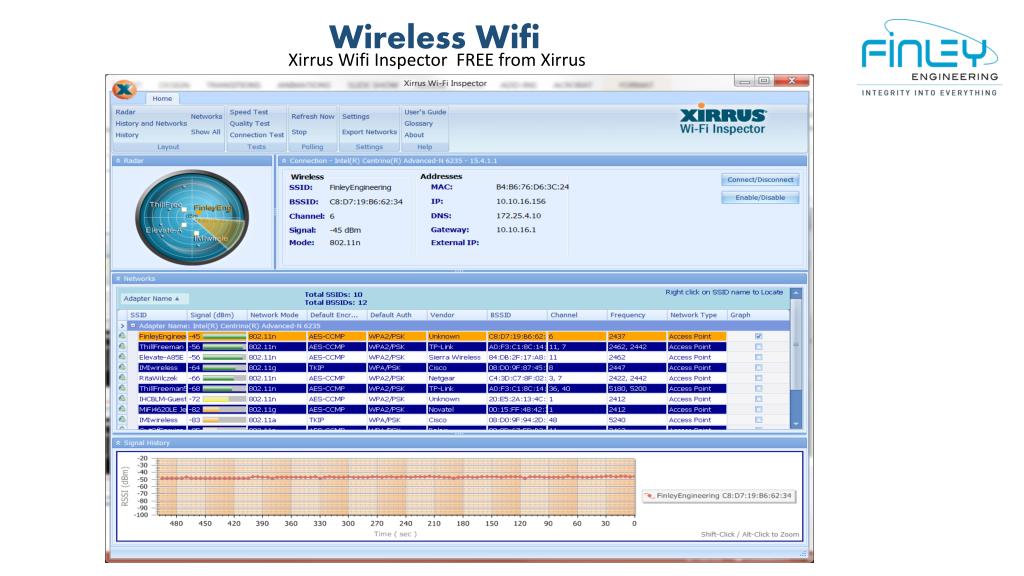The width and height of the screenshot is (1024, 576).
Task: Open Settings in the ribbon
Action: point(356,116)
